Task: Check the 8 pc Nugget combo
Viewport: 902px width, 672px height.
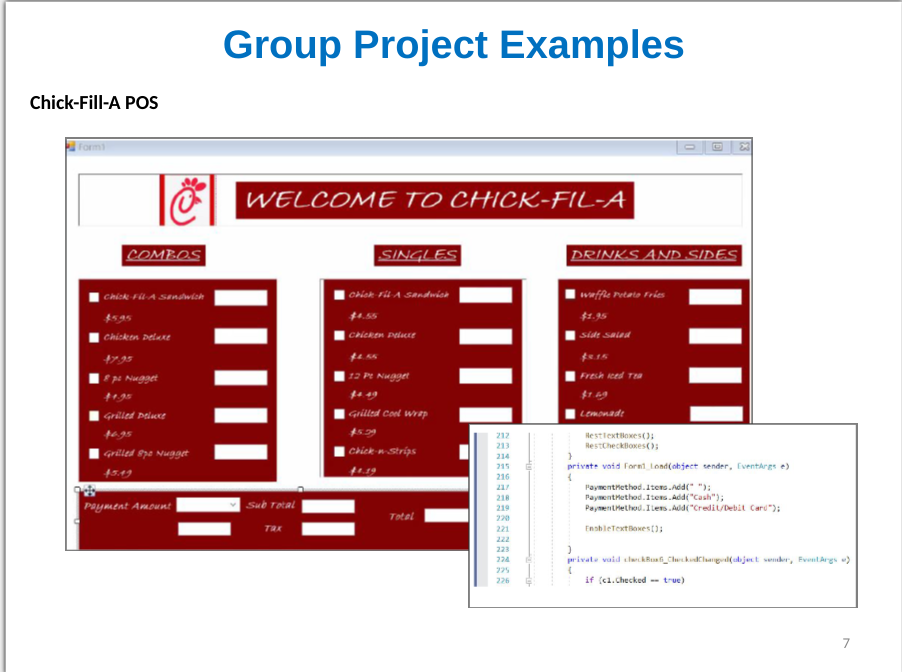Action: pos(94,378)
